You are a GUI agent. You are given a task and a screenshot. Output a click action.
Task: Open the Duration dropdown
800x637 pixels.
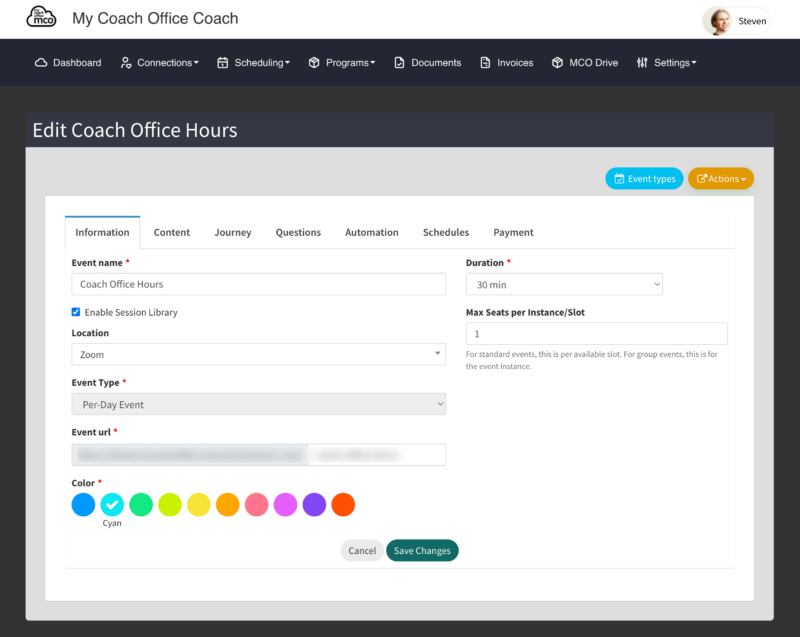click(564, 285)
